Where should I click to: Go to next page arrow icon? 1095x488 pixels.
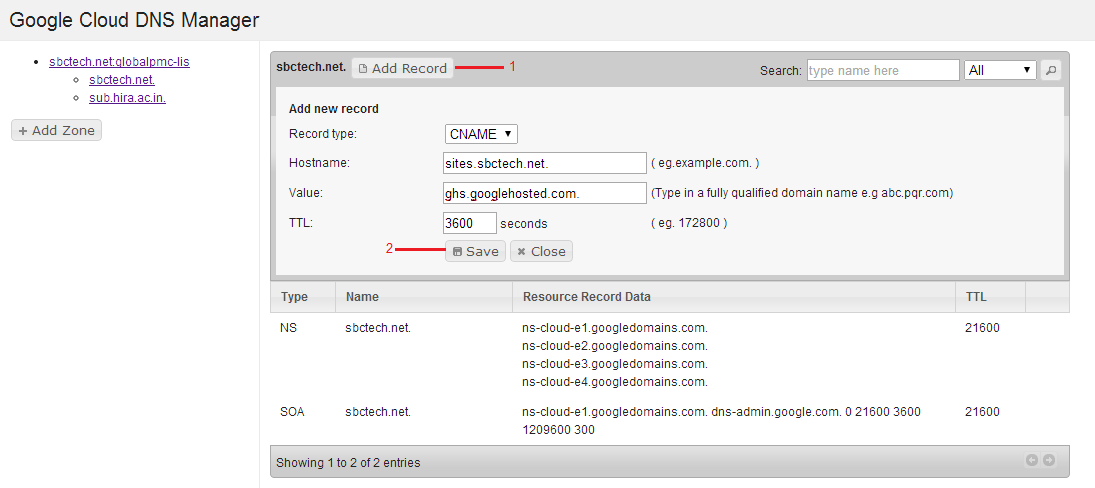point(1048,460)
